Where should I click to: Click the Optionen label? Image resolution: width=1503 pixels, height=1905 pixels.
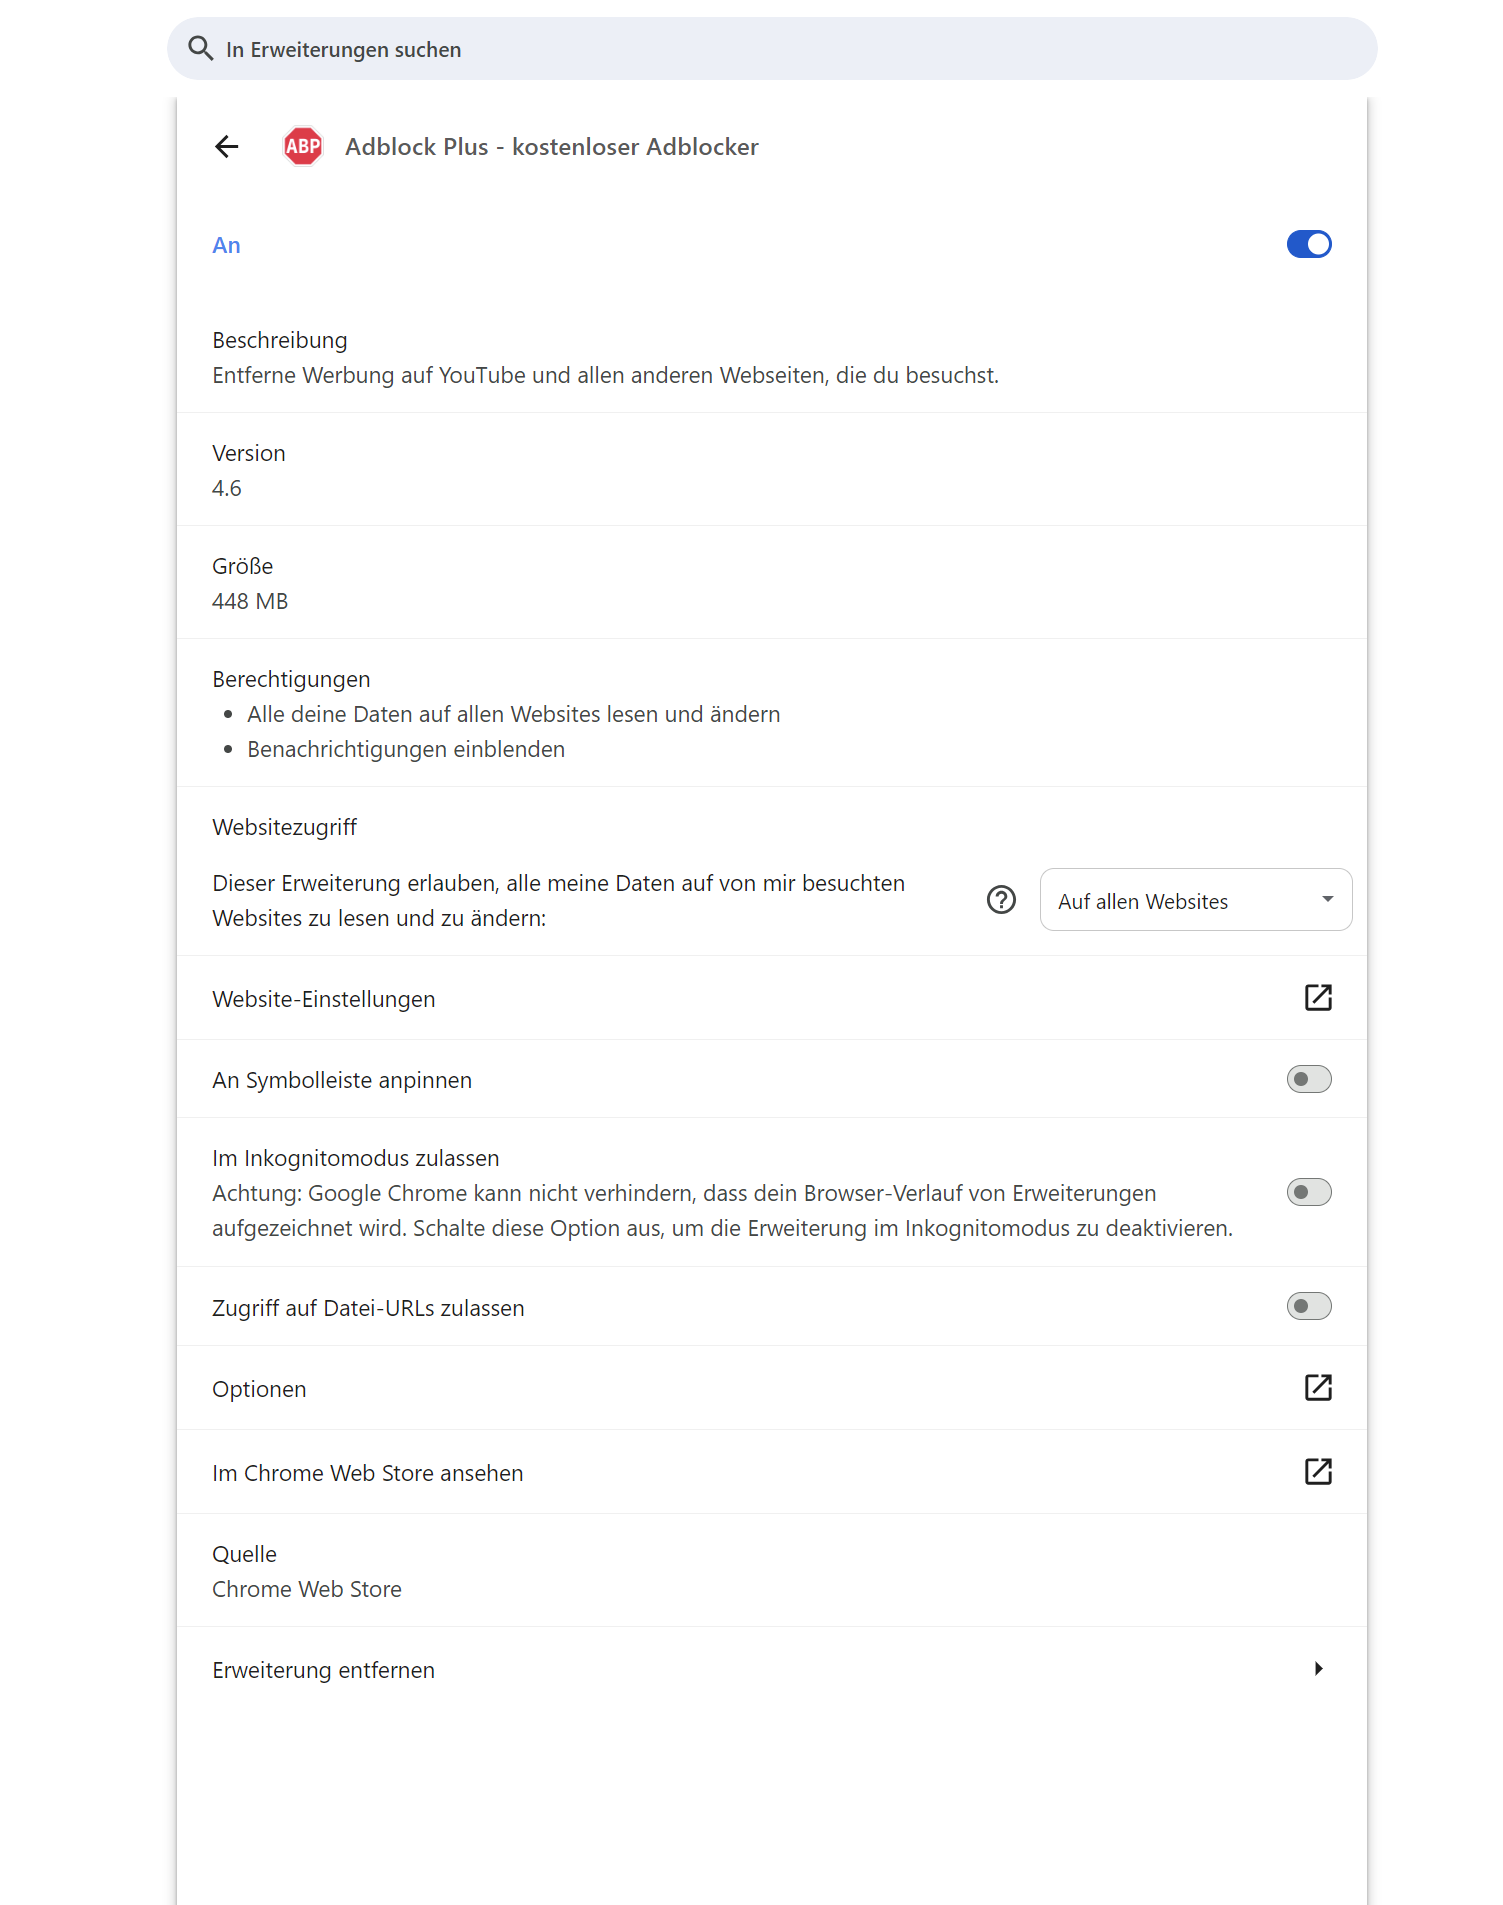coord(259,1389)
